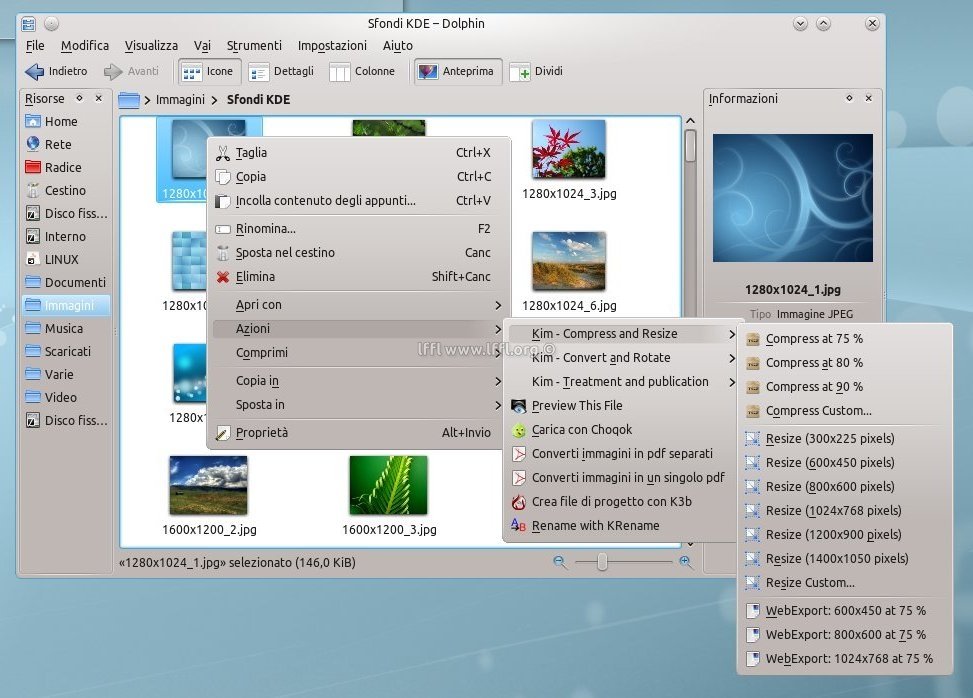
Task: Open the Strumenti menu
Action: tap(254, 46)
